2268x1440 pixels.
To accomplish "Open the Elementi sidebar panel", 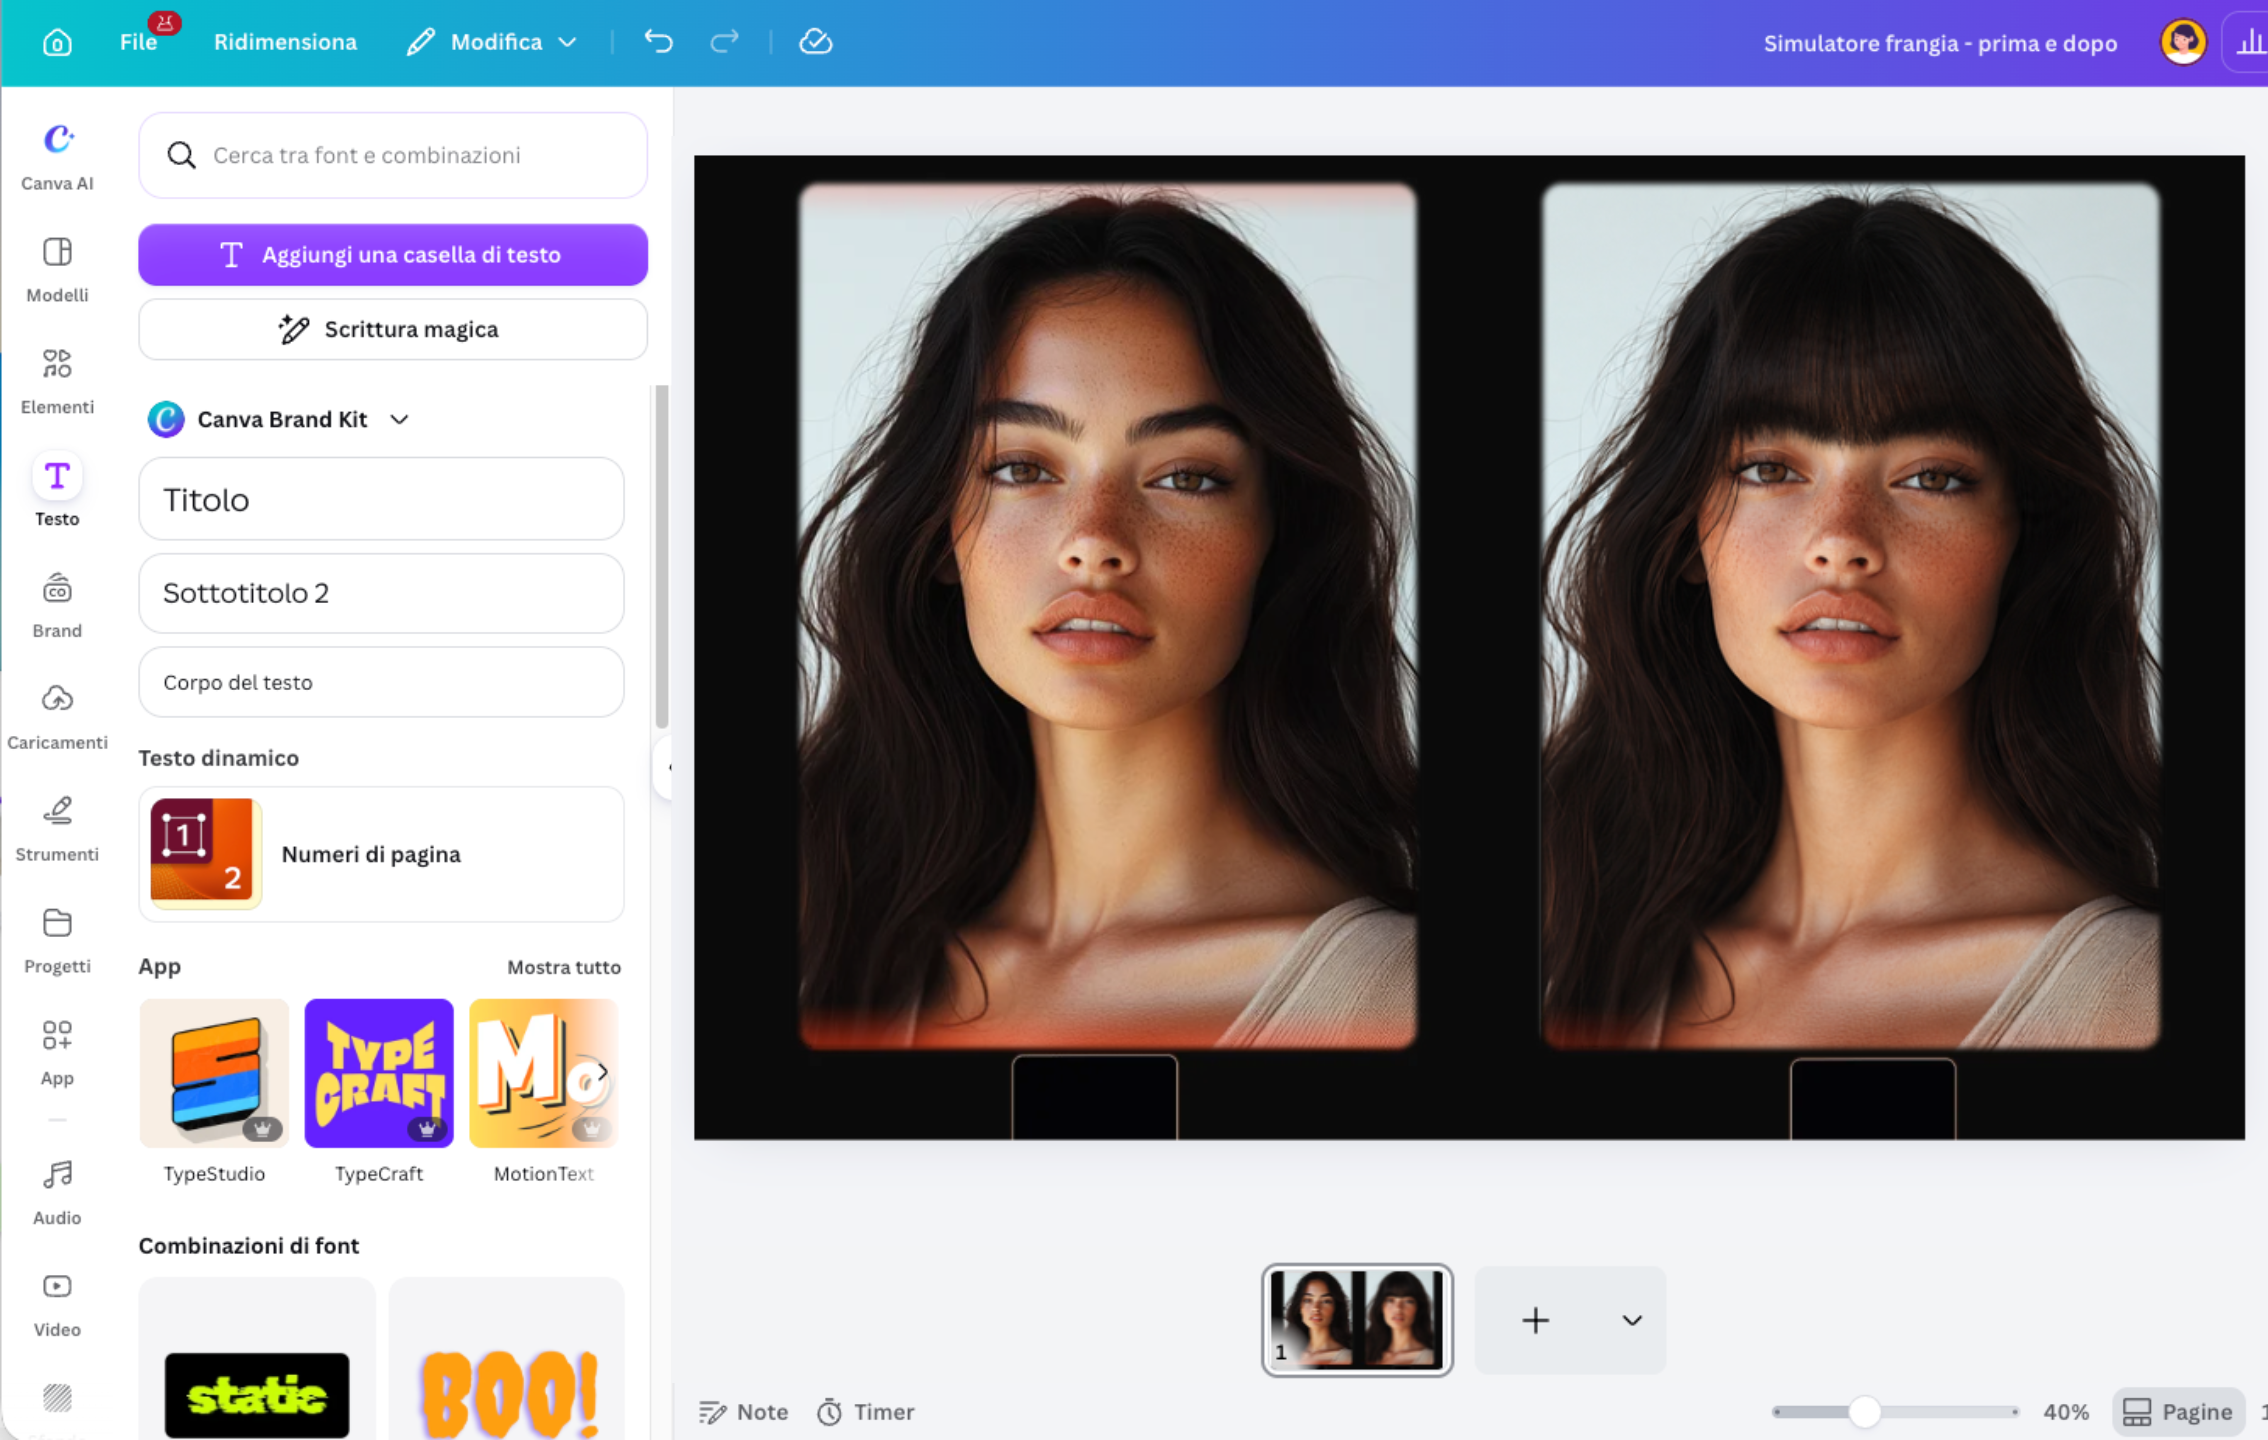I will (57, 381).
